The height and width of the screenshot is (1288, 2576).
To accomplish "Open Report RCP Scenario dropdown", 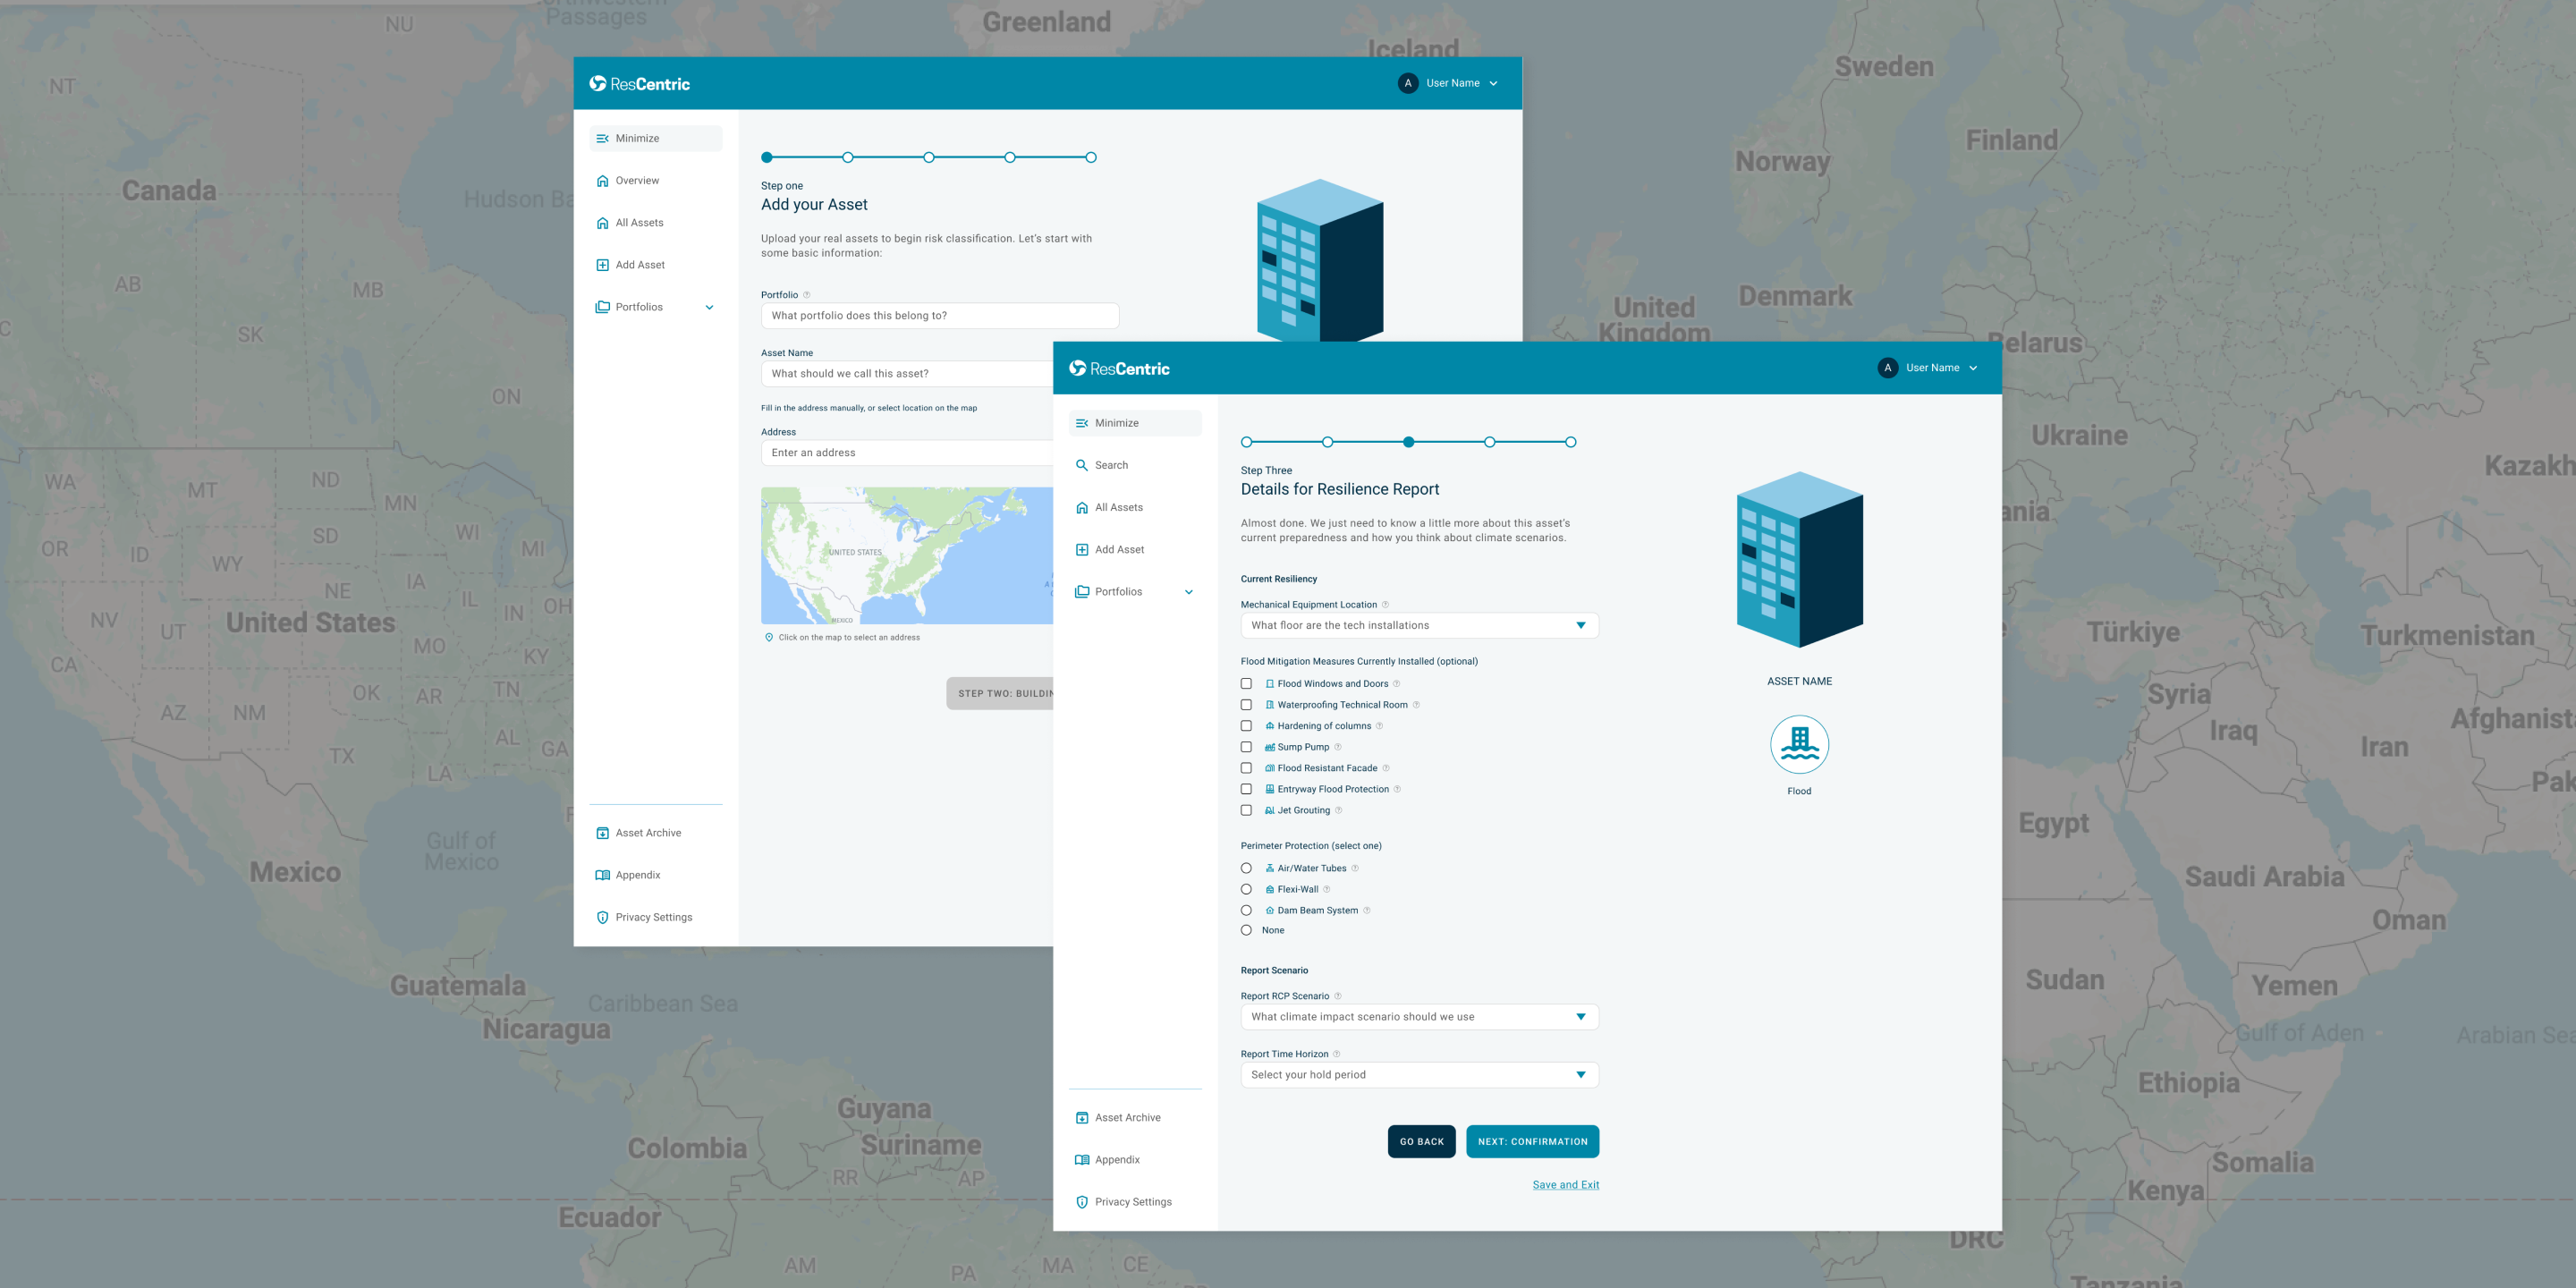I will click(x=1419, y=1017).
